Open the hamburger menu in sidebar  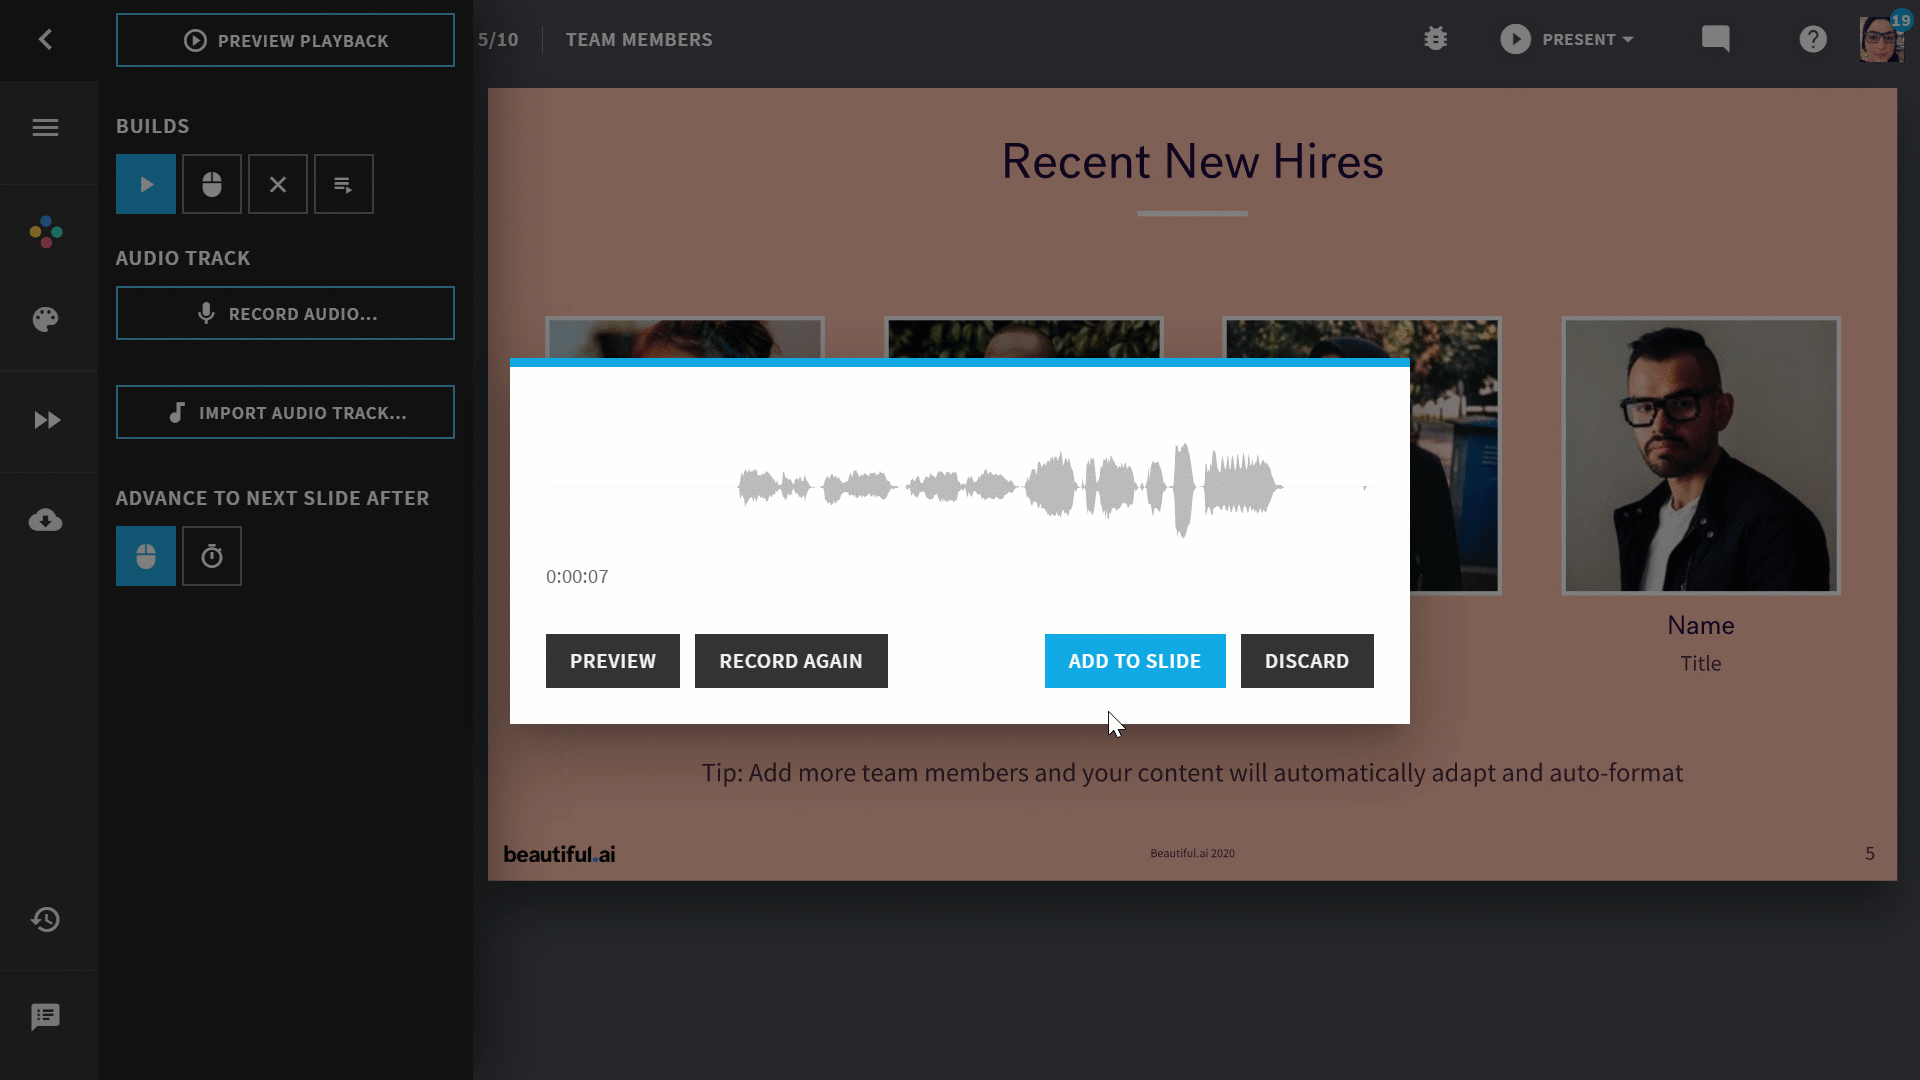tap(45, 127)
